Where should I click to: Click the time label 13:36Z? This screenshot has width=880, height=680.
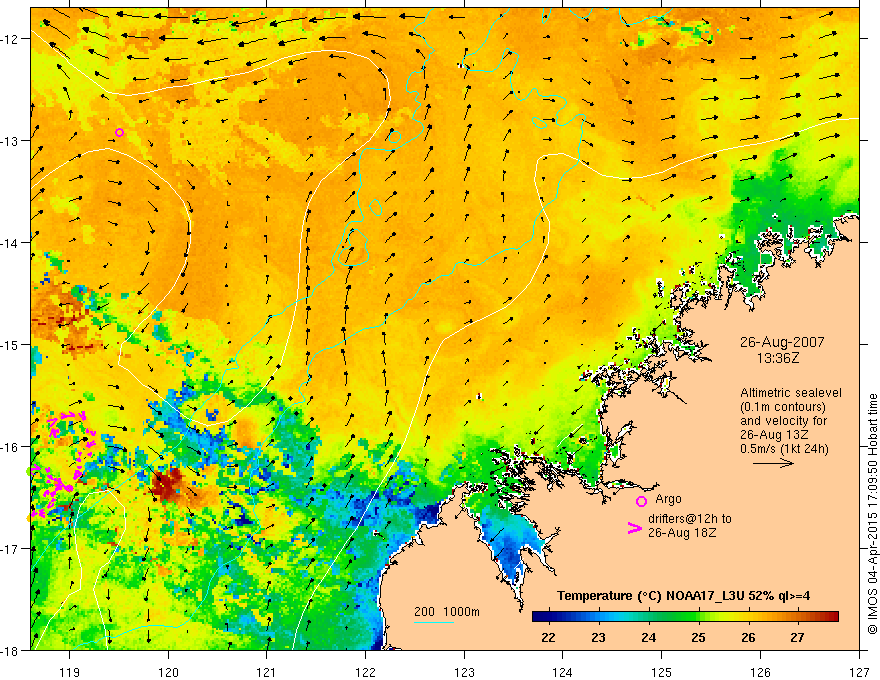tap(777, 357)
